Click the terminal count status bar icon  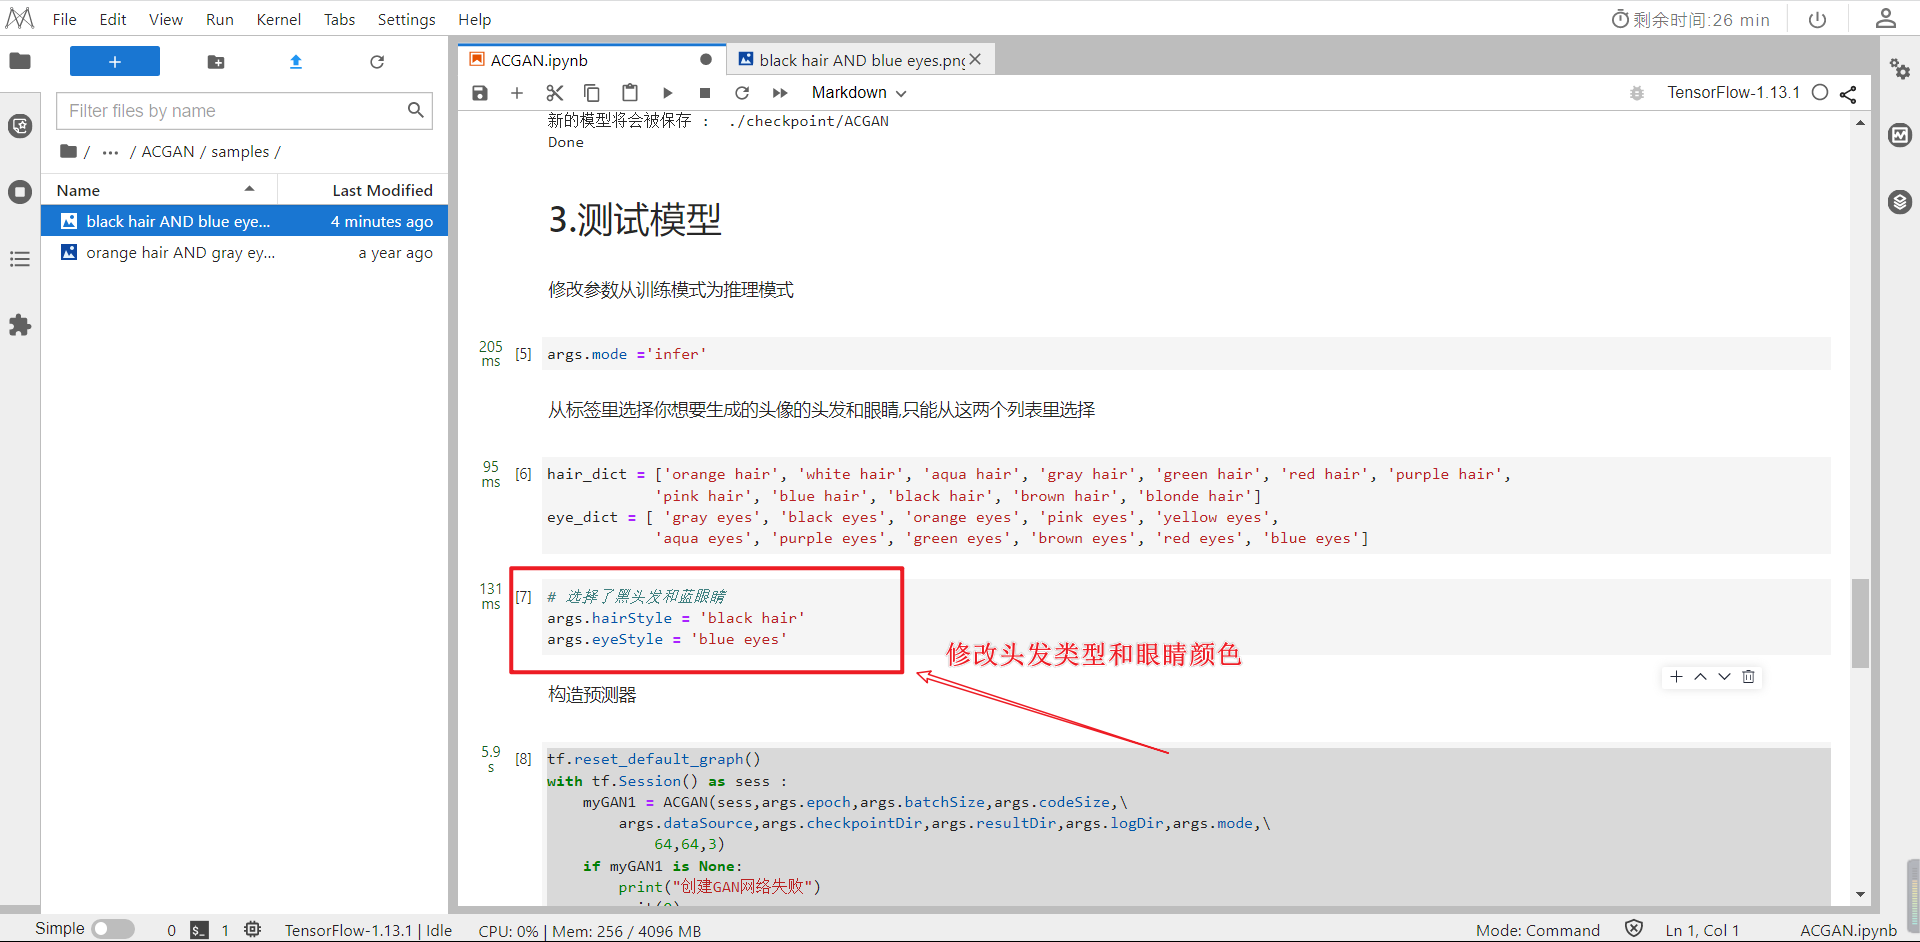200,930
